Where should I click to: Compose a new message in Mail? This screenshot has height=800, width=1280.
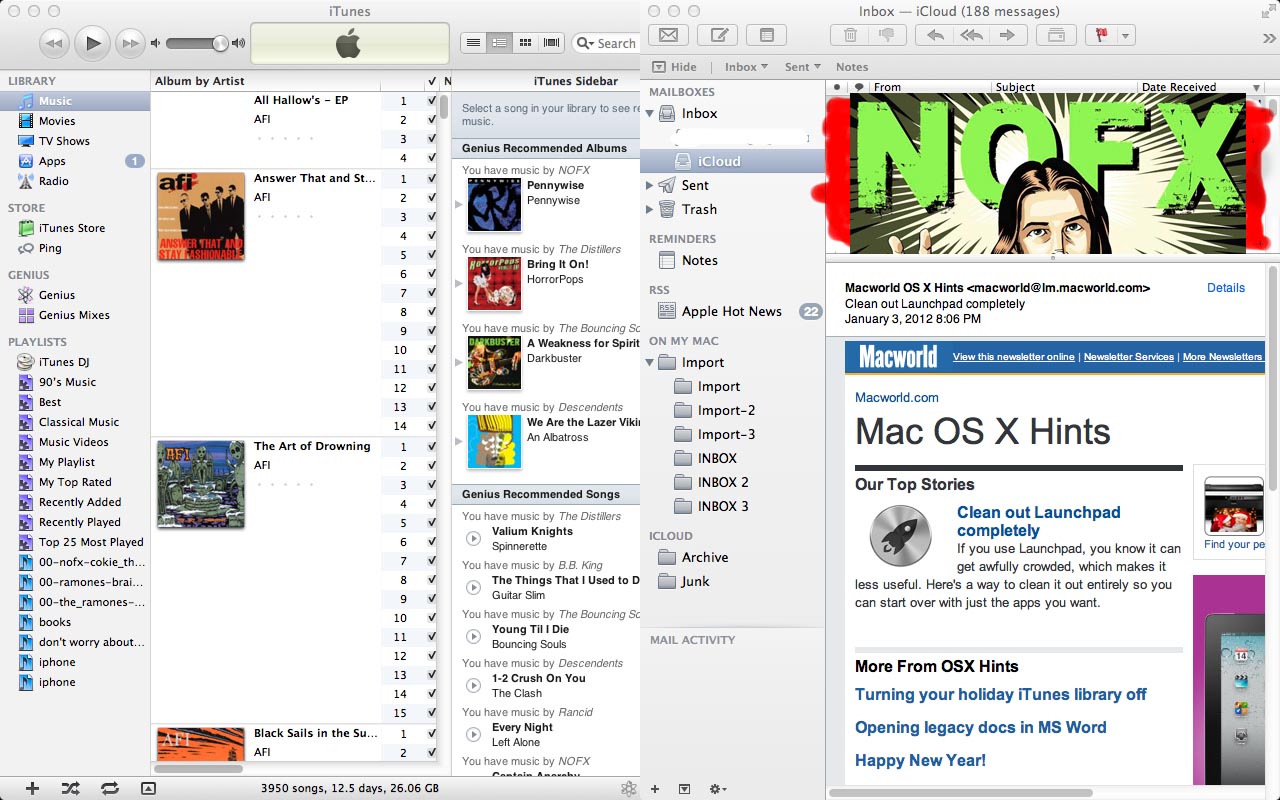tap(717, 36)
